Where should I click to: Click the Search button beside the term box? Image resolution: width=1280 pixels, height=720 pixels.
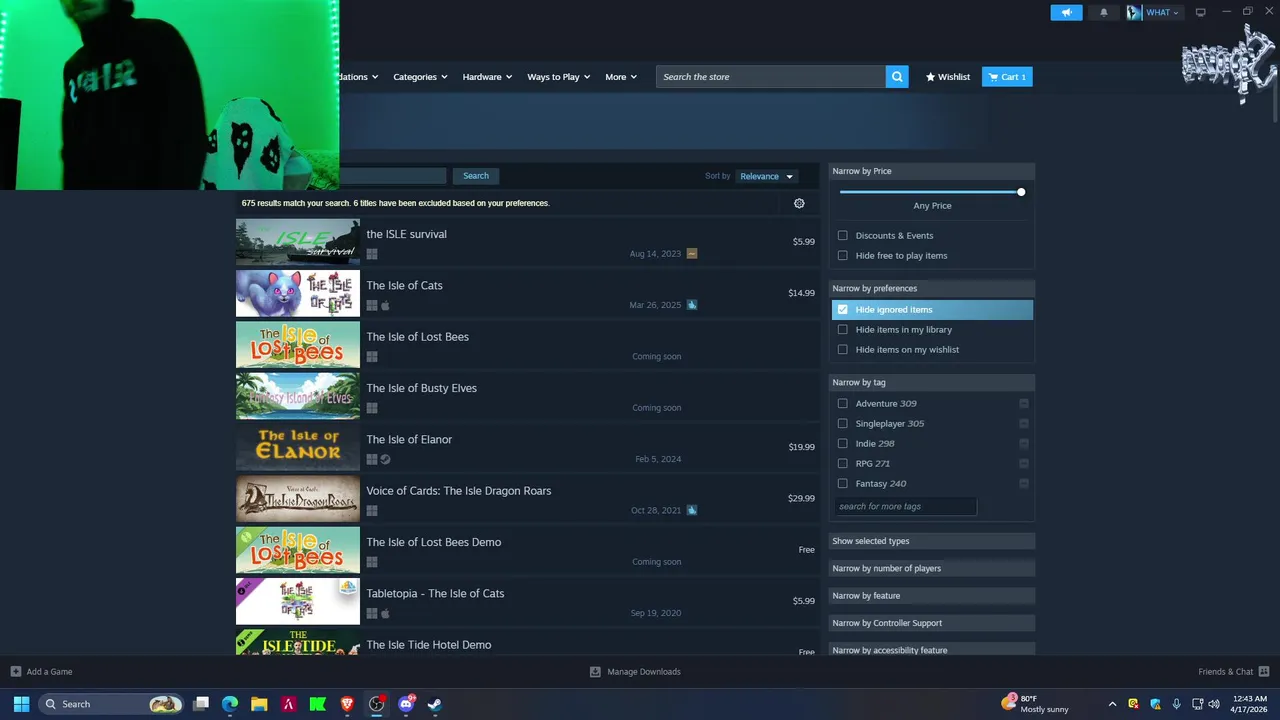pos(476,176)
